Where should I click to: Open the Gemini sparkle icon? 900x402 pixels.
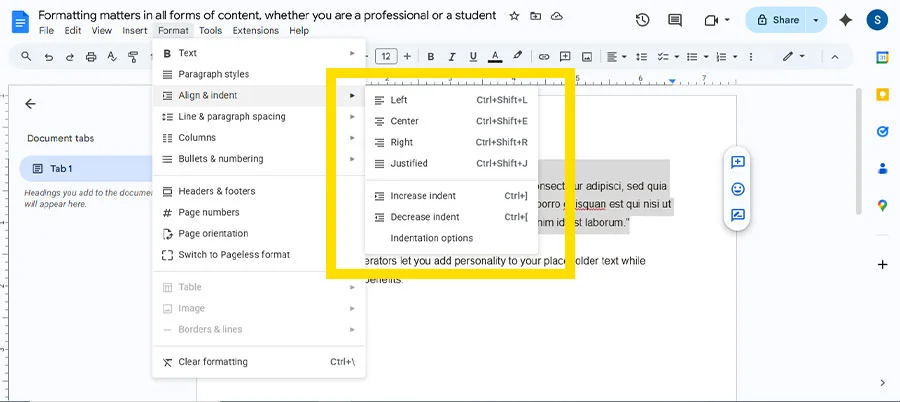[845, 20]
